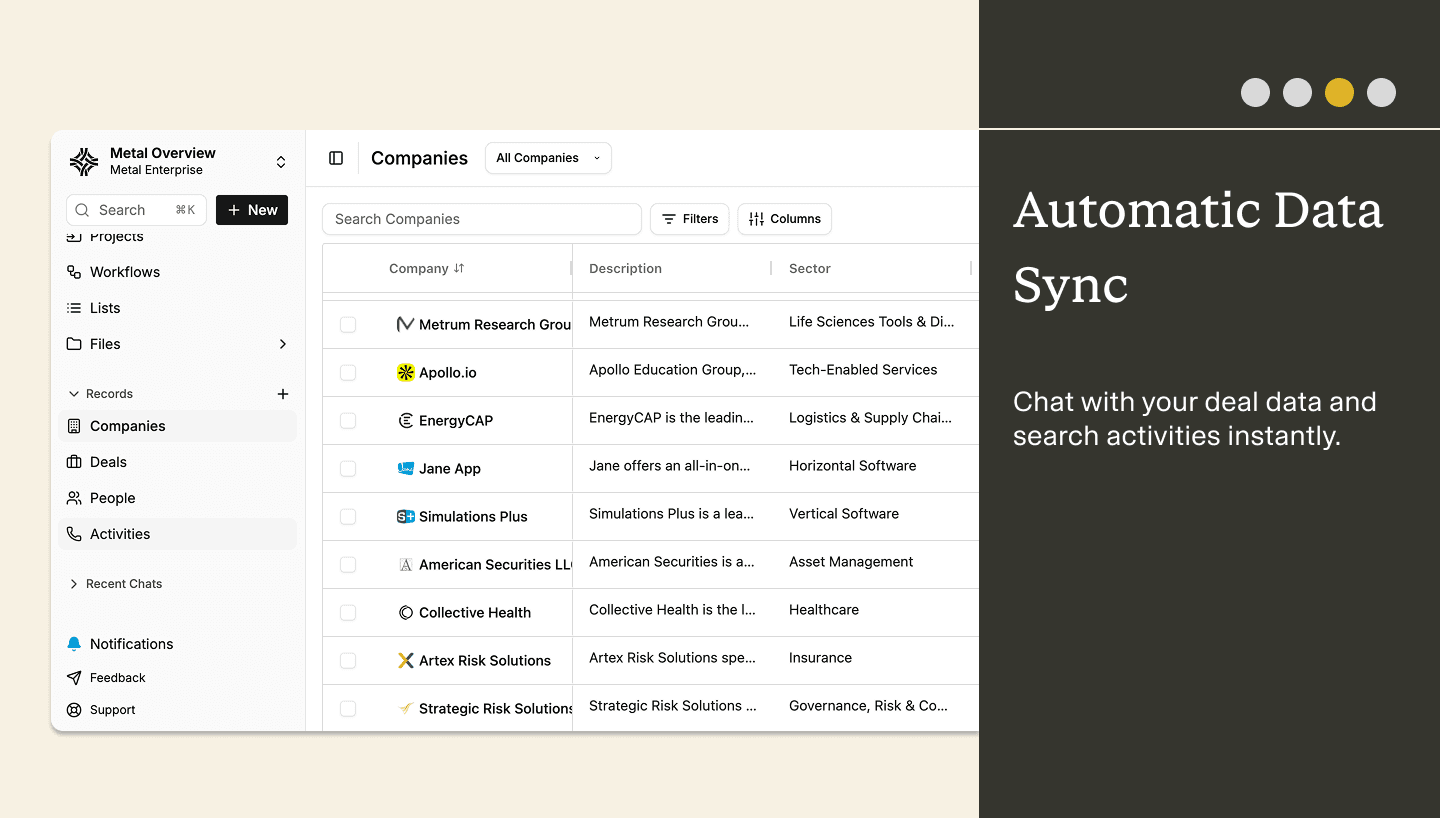Image resolution: width=1440 pixels, height=818 pixels.
Task: Check the Apollo.io row checkbox
Action: coord(348,372)
